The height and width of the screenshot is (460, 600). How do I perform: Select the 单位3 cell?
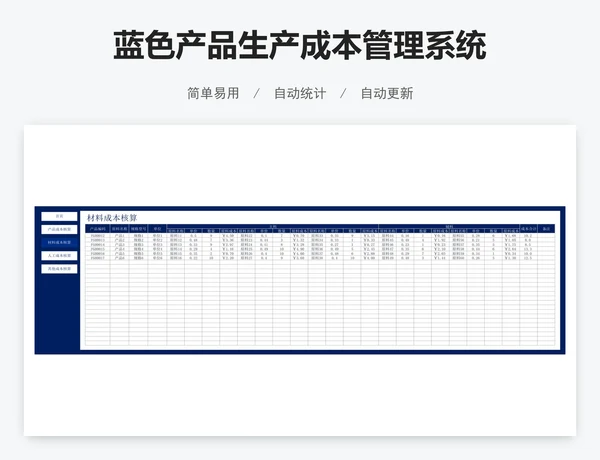click(157, 245)
